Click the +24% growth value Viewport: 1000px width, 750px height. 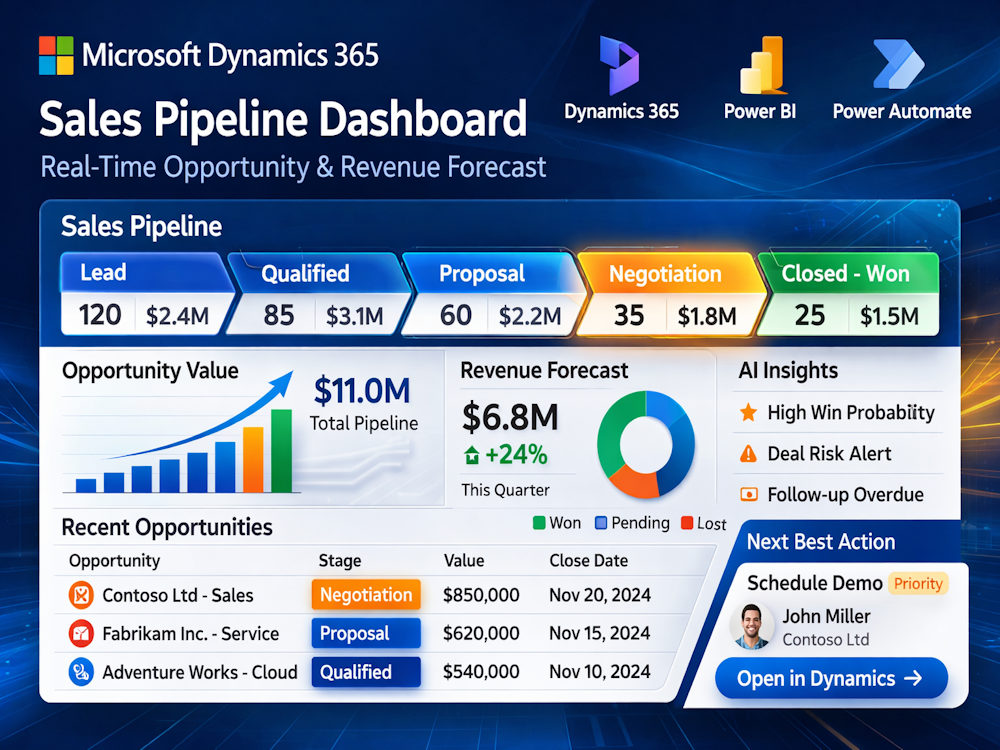click(x=516, y=455)
